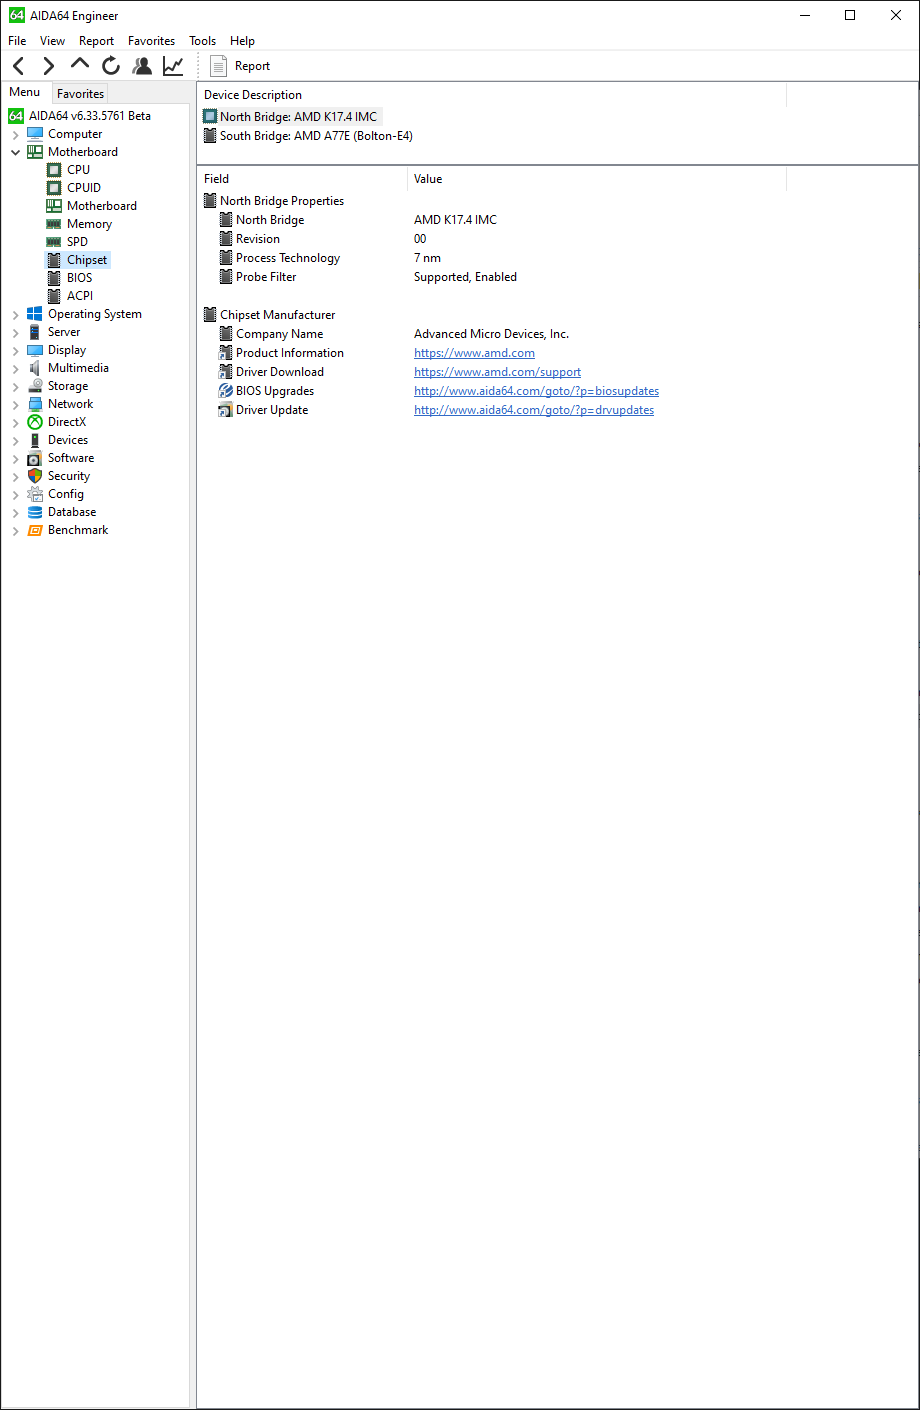The width and height of the screenshot is (920, 1410).
Task: Select the Motherboard sub-item board icon
Action: tap(54, 206)
